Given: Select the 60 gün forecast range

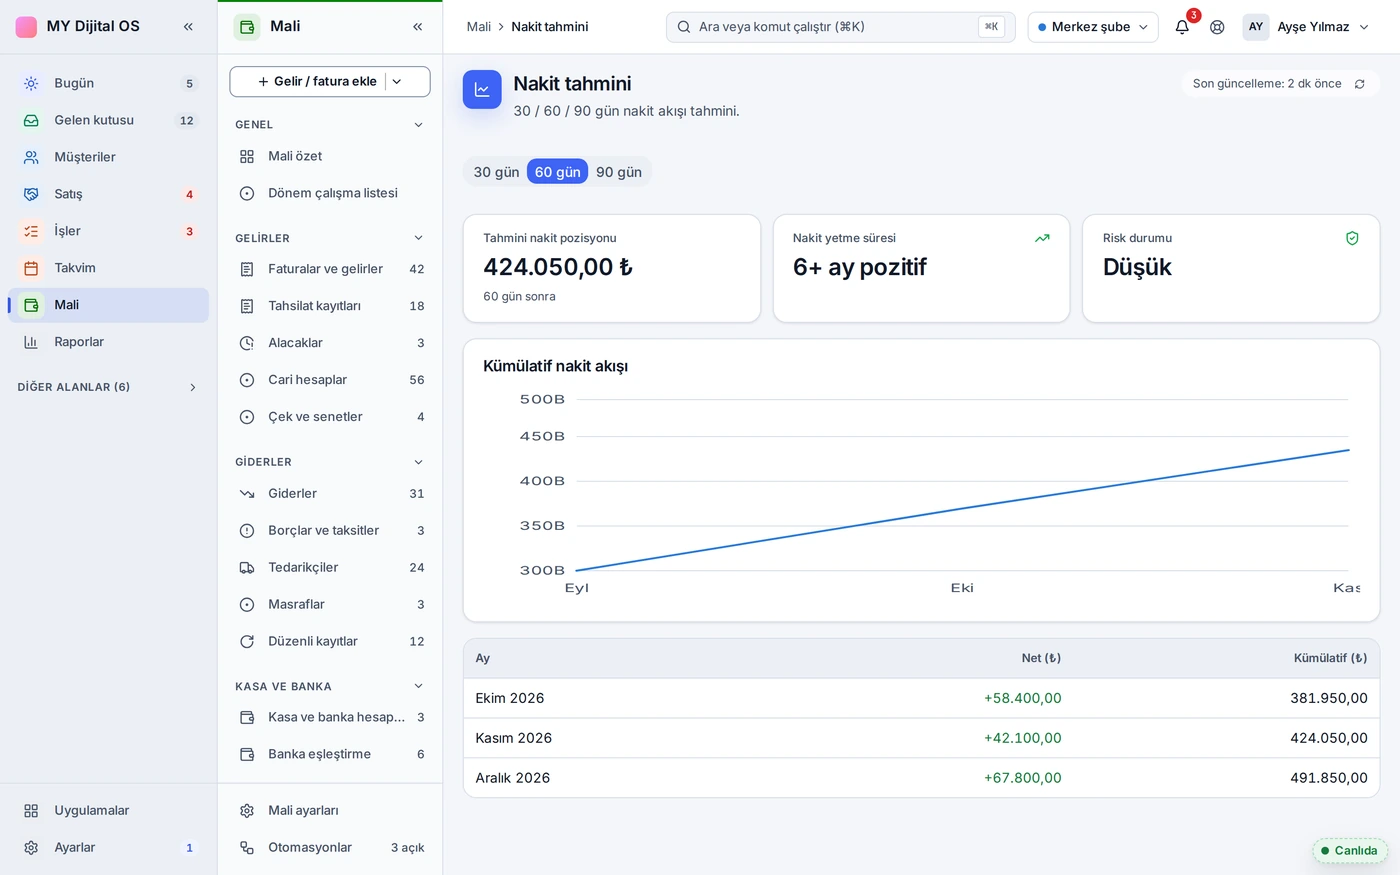Looking at the screenshot, I should [x=557, y=172].
